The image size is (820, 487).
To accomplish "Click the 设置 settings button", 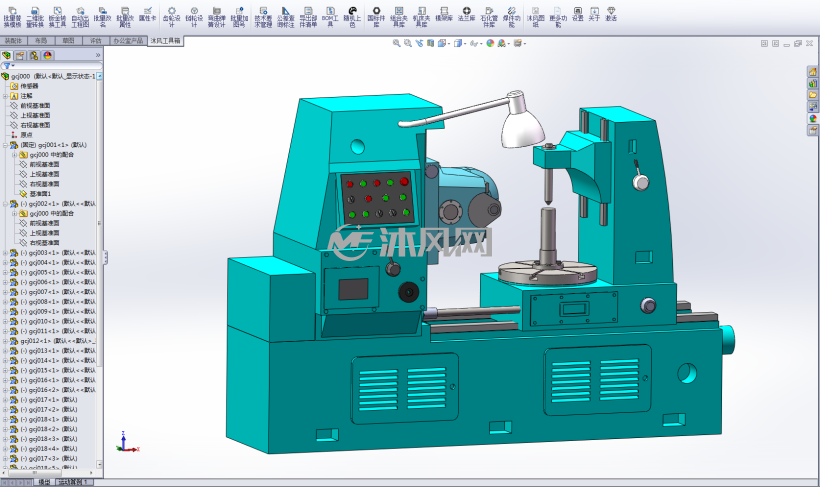I will click(x=577, y=14).
